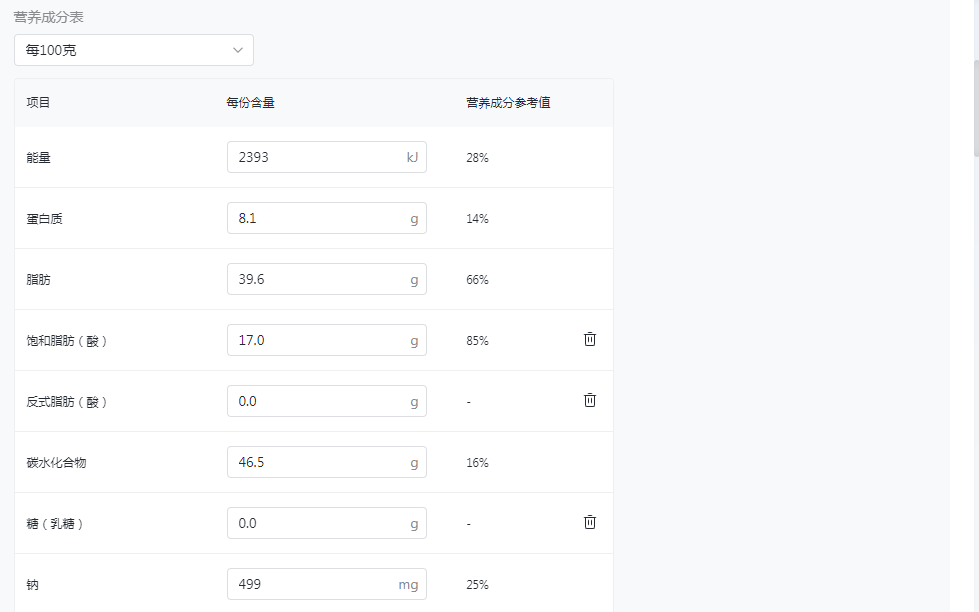
Task: Remove the 反式脂肪(酸) row via trash icon
Action: [x=590, y=400]
